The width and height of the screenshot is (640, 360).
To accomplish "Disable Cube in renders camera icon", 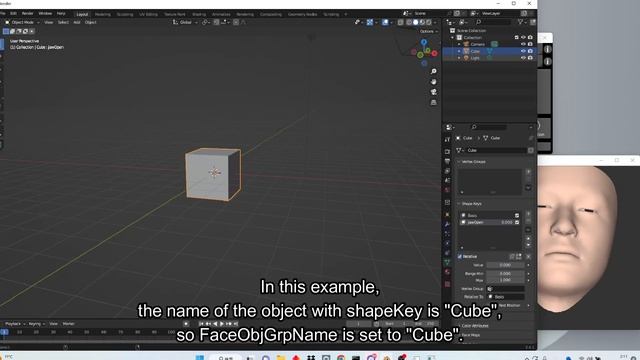I will point(530,51).
